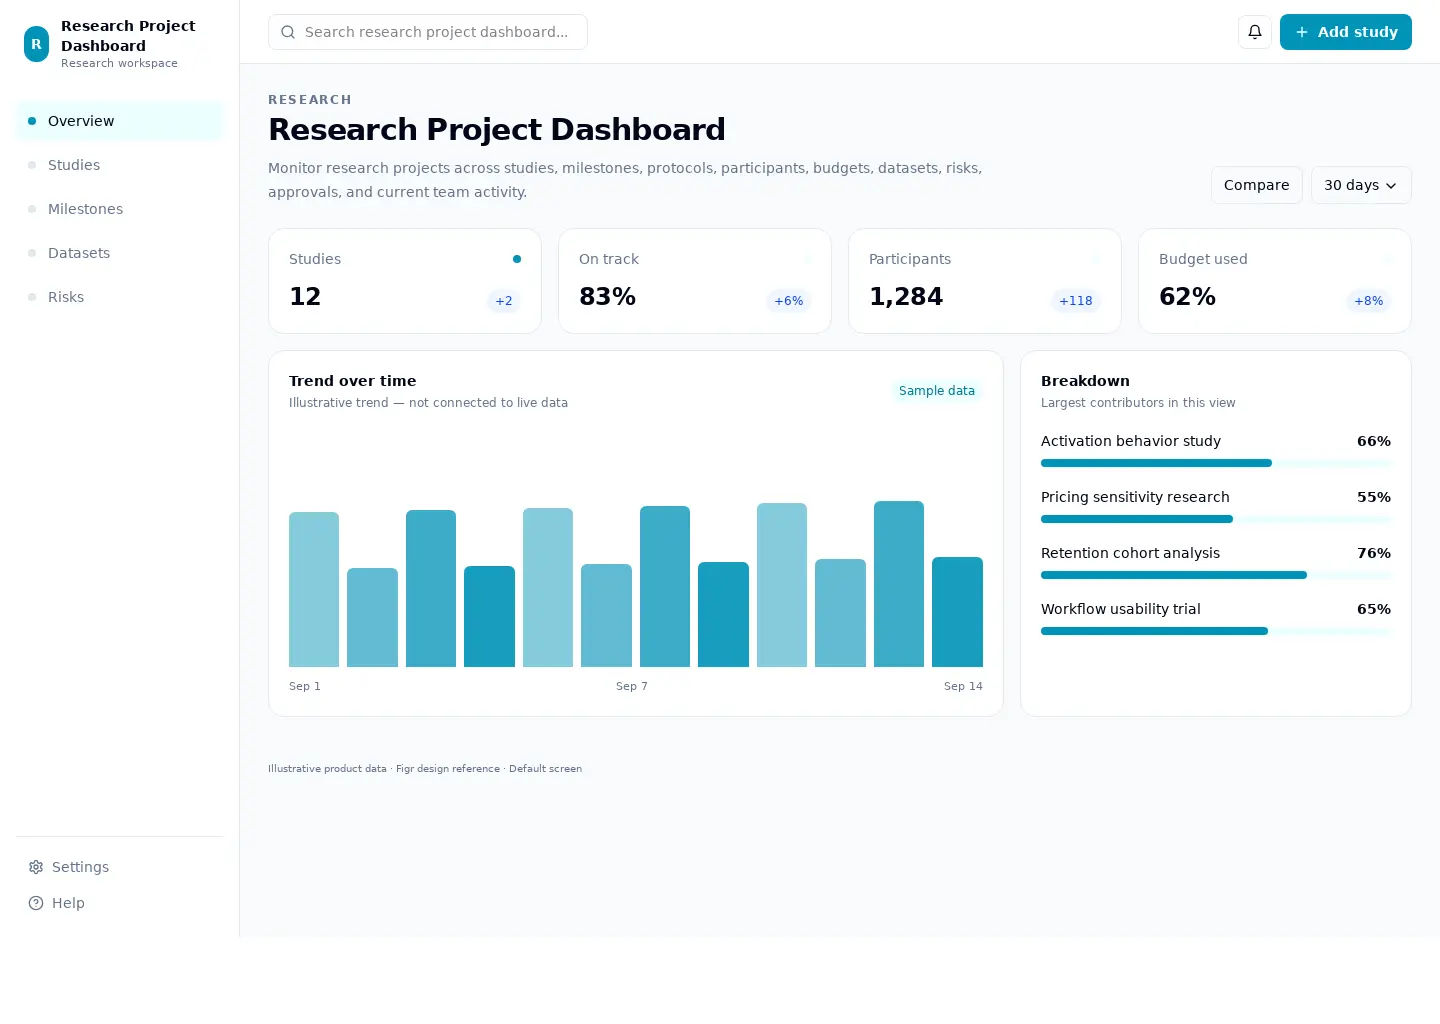The image size is (1440, 1024).
Task: Click the Pricing sensitivity research progress bar
Action: point(1216,519)
